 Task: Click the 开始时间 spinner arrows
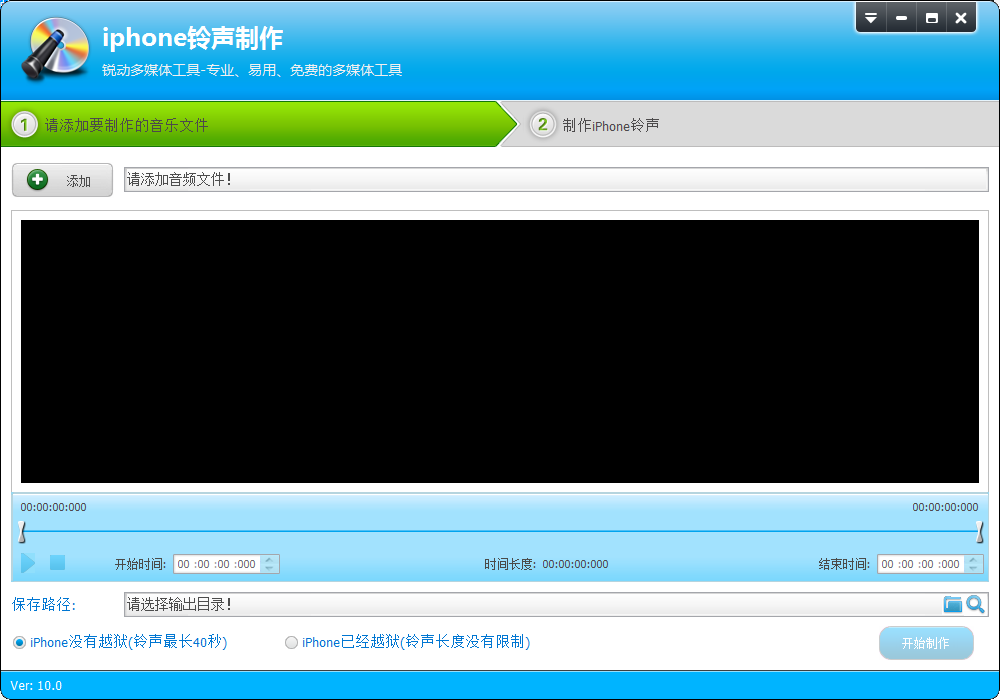coord(271,564)
